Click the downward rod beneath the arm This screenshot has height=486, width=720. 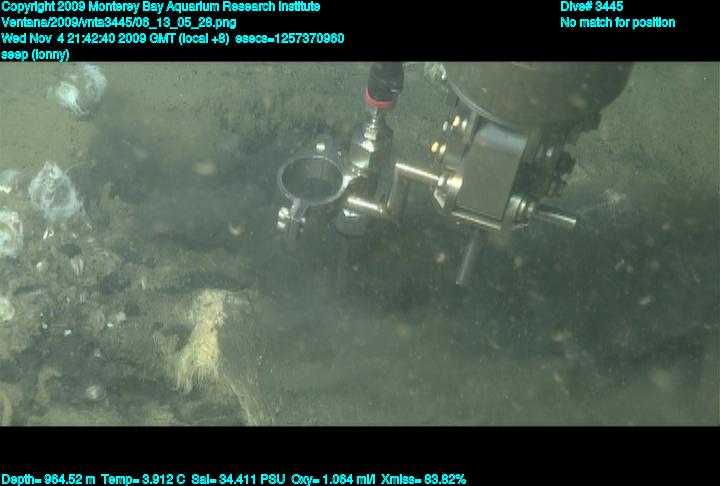click(x=466, y=260)
